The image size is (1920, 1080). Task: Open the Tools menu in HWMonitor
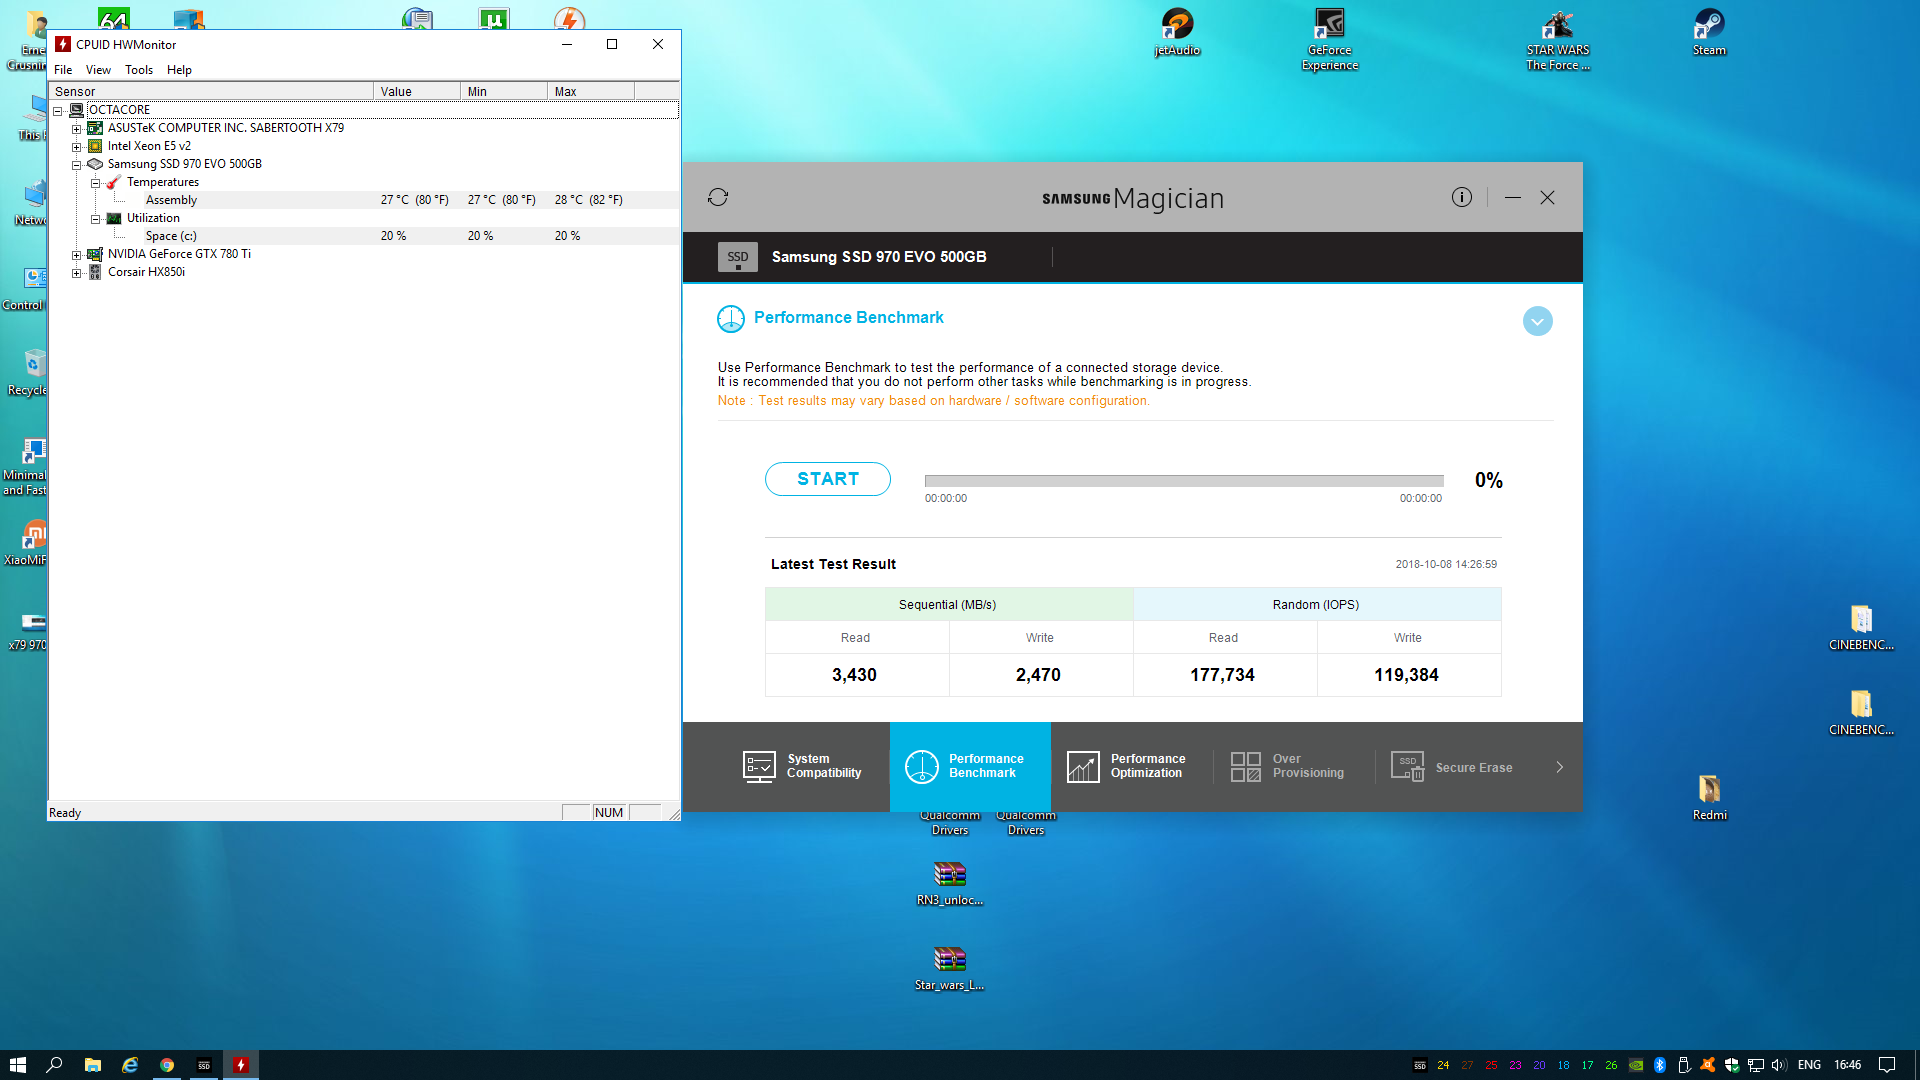pos(139,70)
